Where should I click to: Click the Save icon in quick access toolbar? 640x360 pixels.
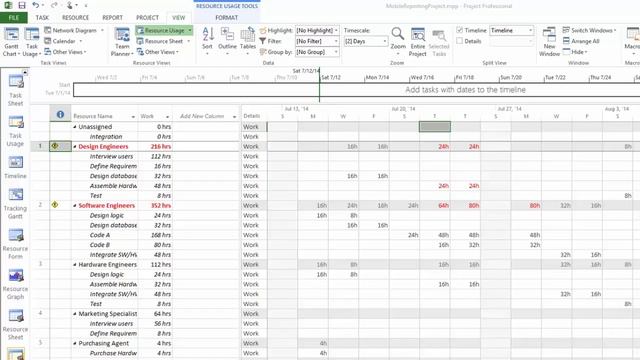22,5
